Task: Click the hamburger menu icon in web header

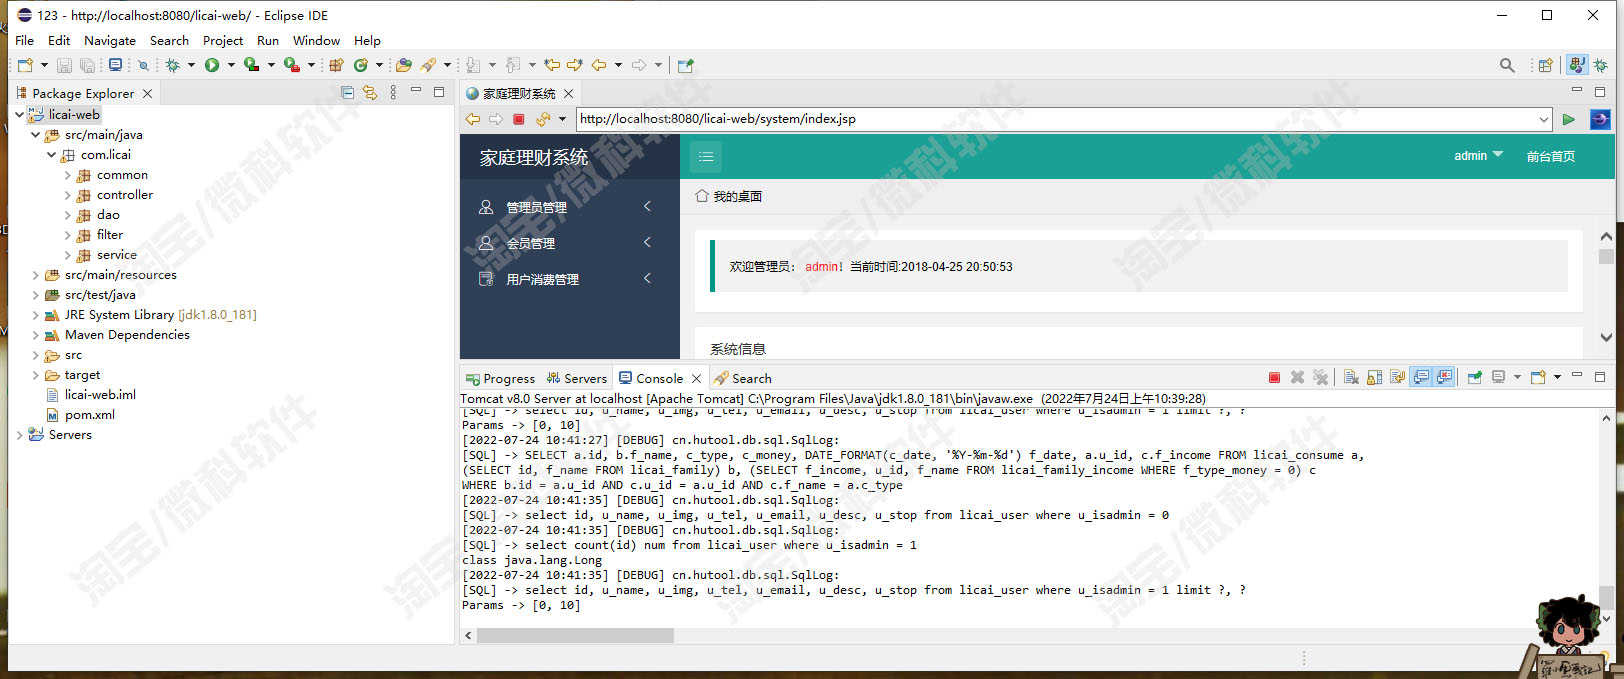Action: [706, 156]
